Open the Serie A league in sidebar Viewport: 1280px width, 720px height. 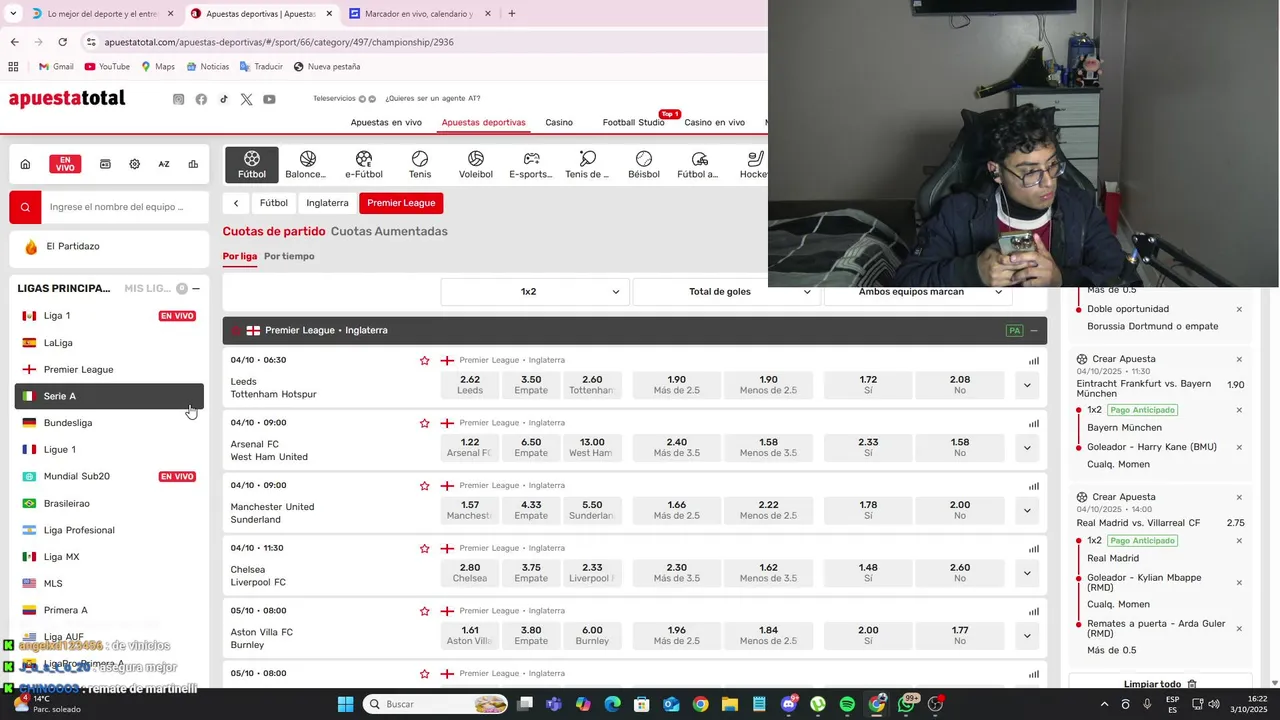(109, 396)
